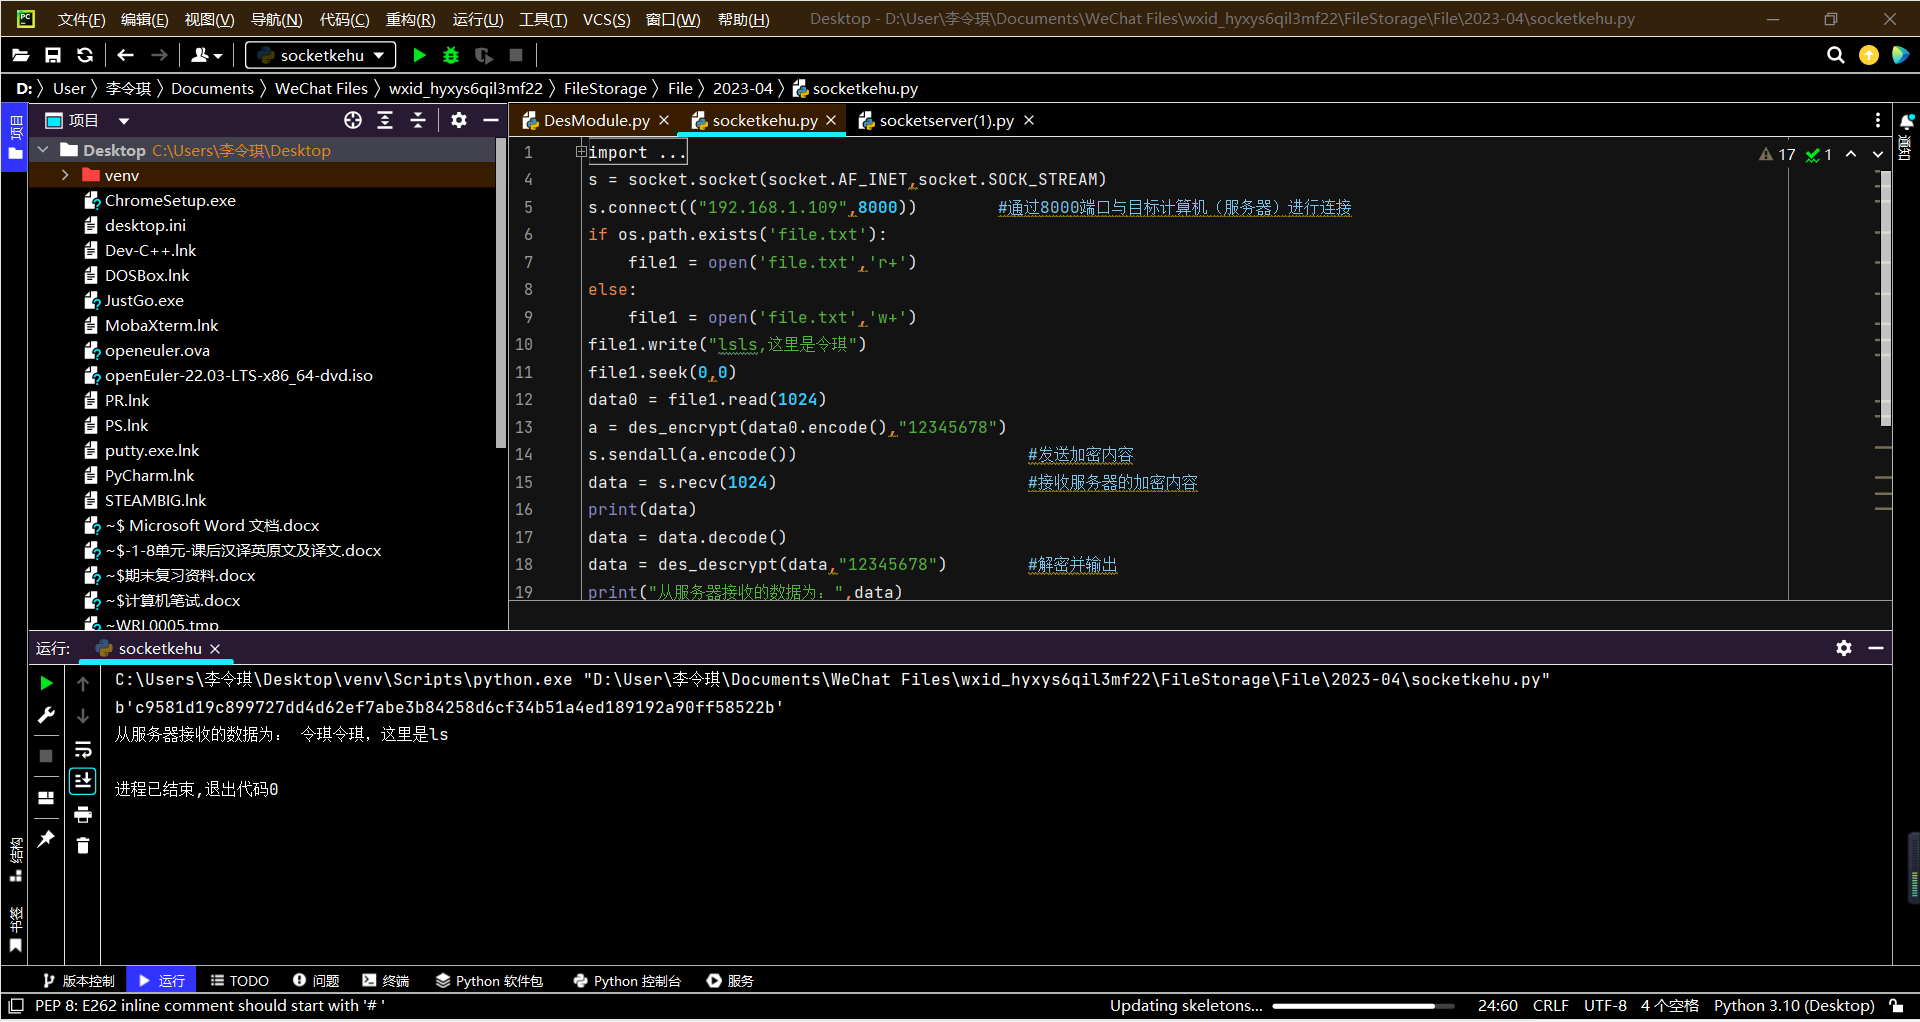Screen dimensions: 1920x1022
Task: Toggle soft-wrap in run console
Action: (x=83, y=749)
